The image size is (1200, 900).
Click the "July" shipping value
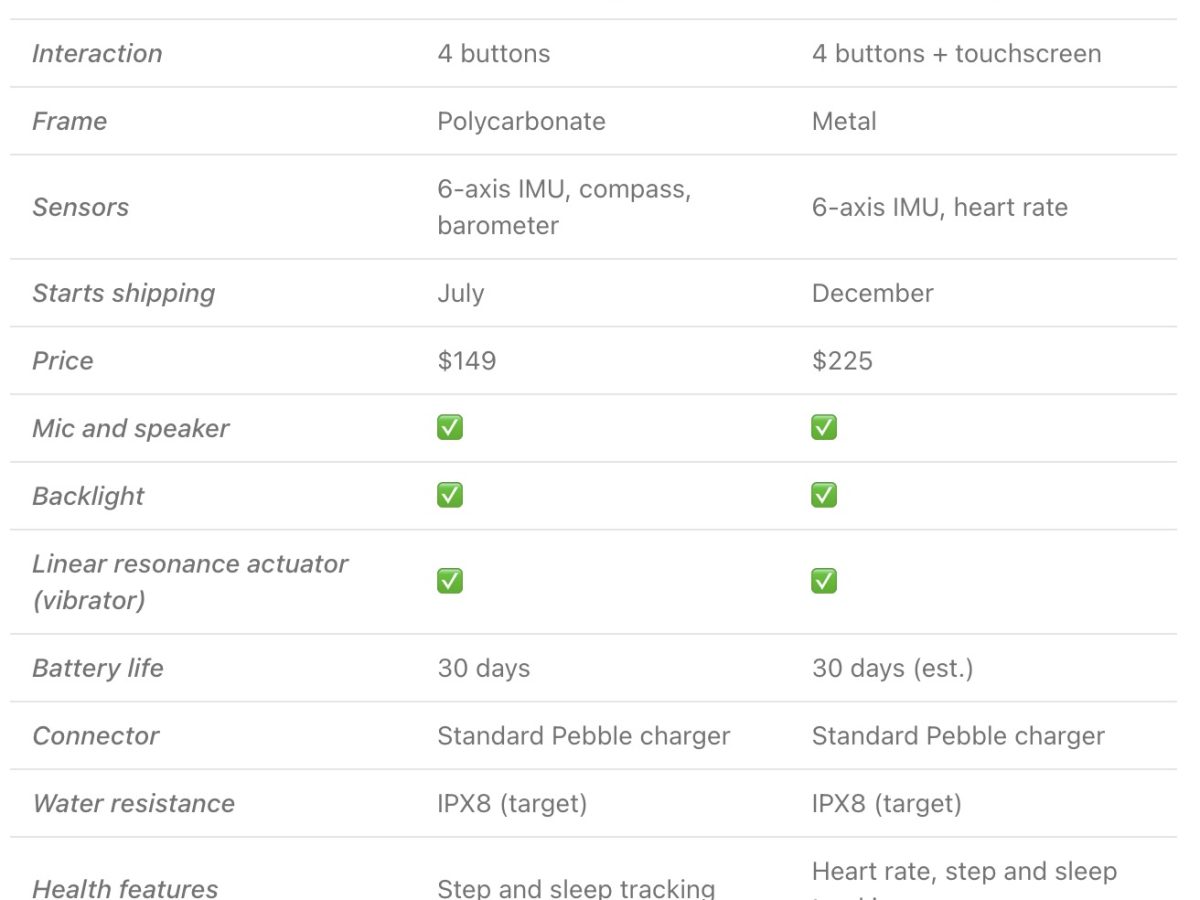point(461,294)
